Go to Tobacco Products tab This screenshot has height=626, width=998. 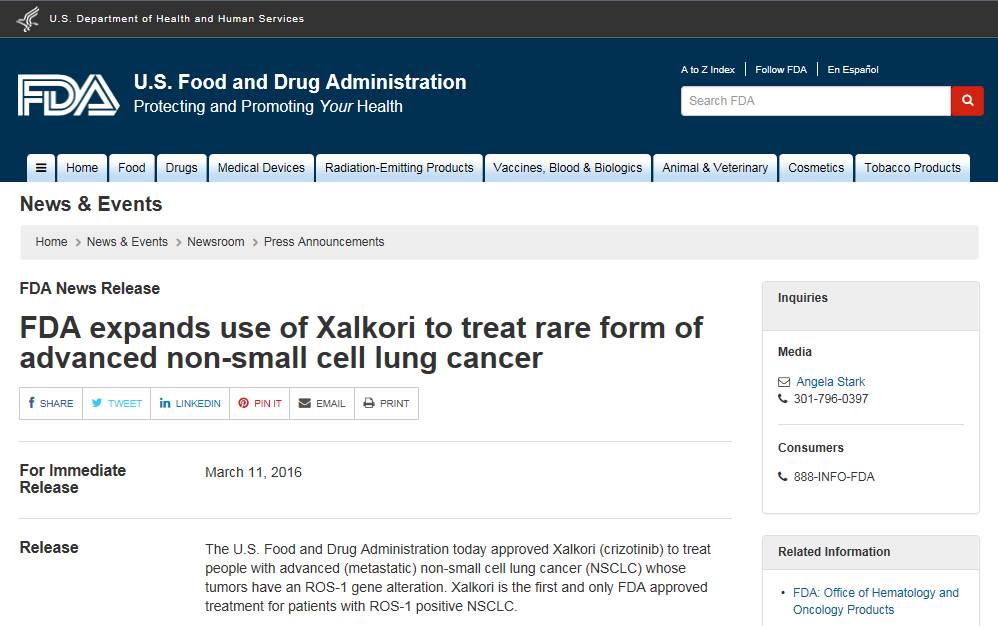912,168
